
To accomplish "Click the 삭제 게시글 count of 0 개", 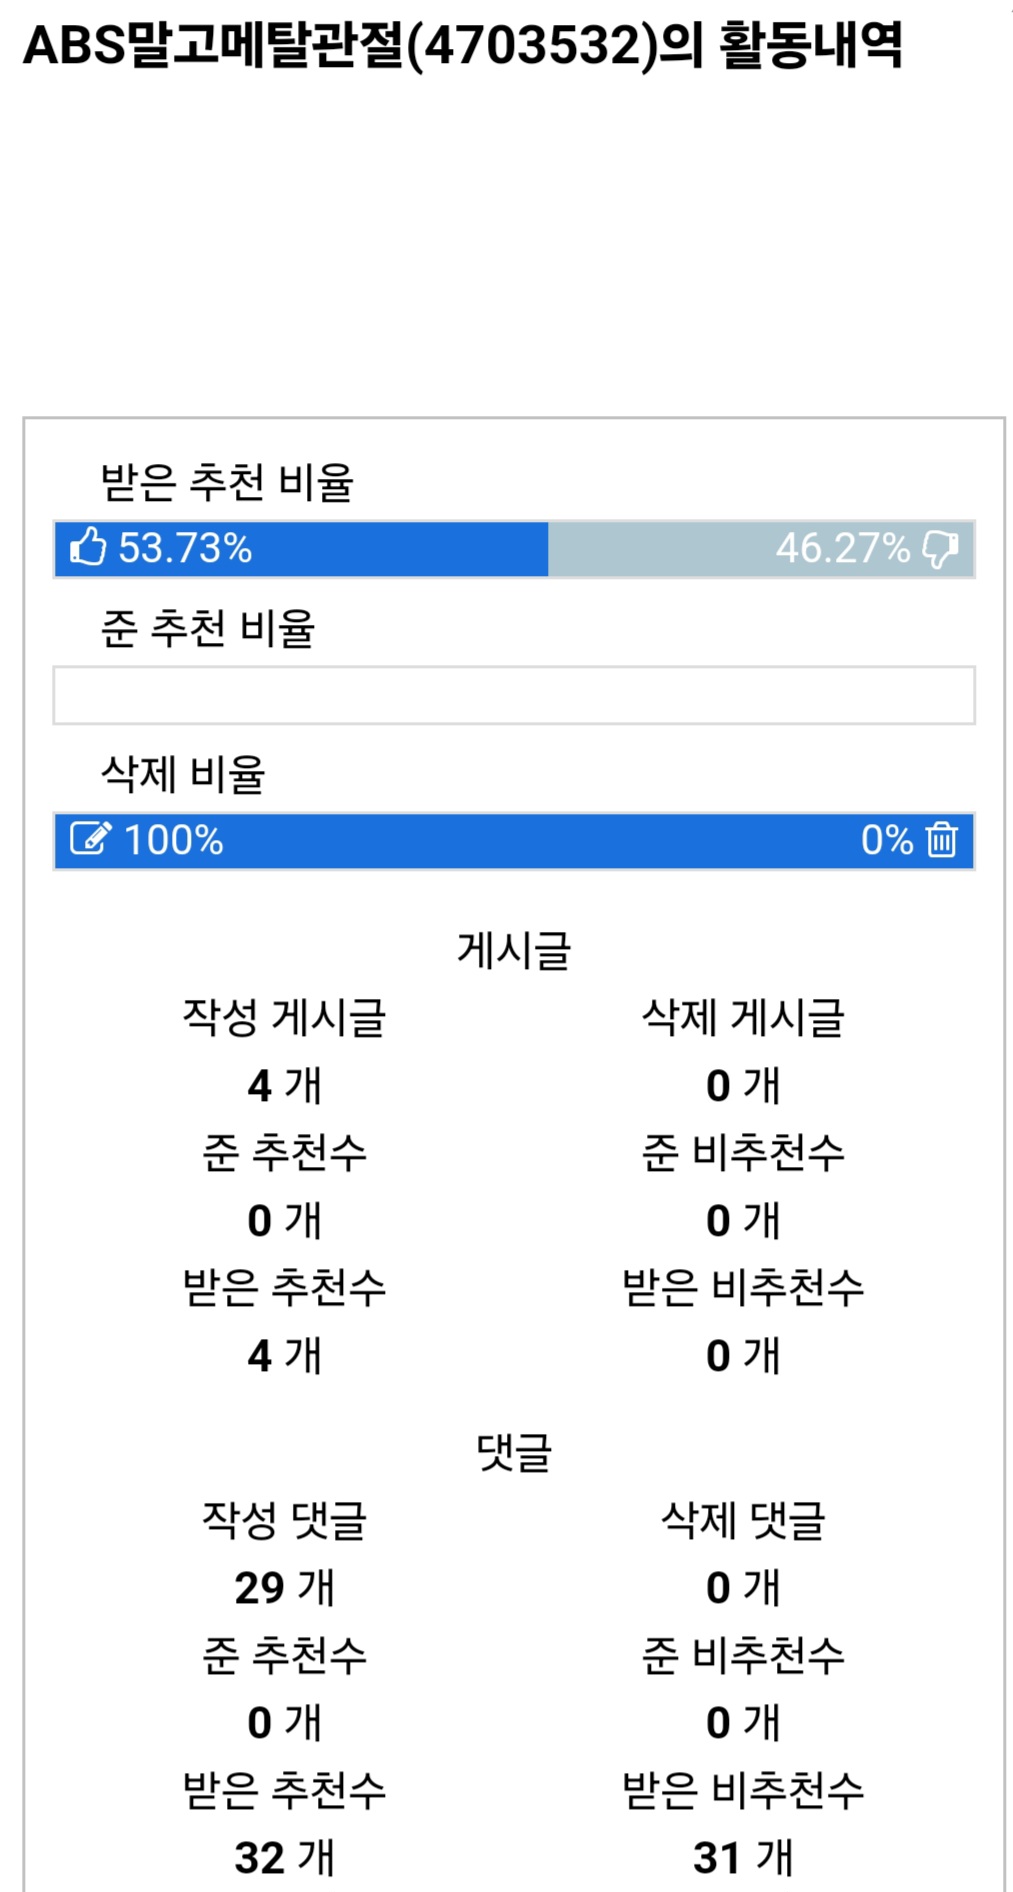I will pyautogui.click(x=743, y=1086).
